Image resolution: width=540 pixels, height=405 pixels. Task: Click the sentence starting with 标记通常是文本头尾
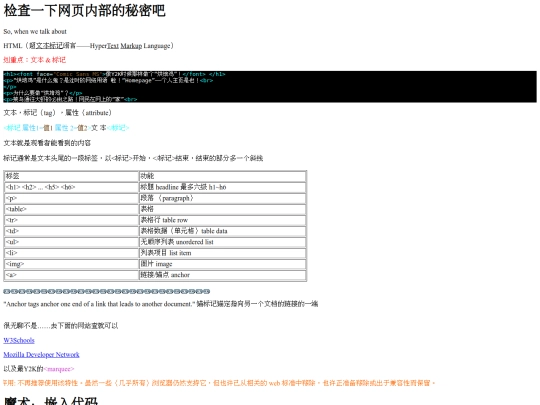click(133, 158)
